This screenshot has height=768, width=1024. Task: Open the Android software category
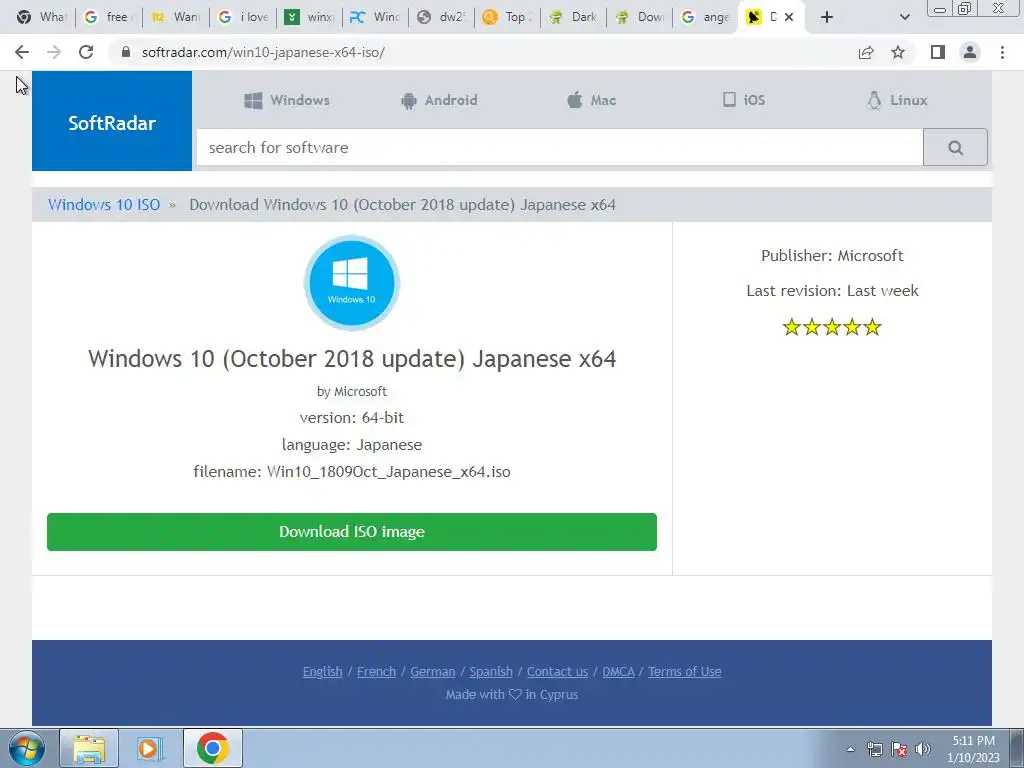click(439, 100)
